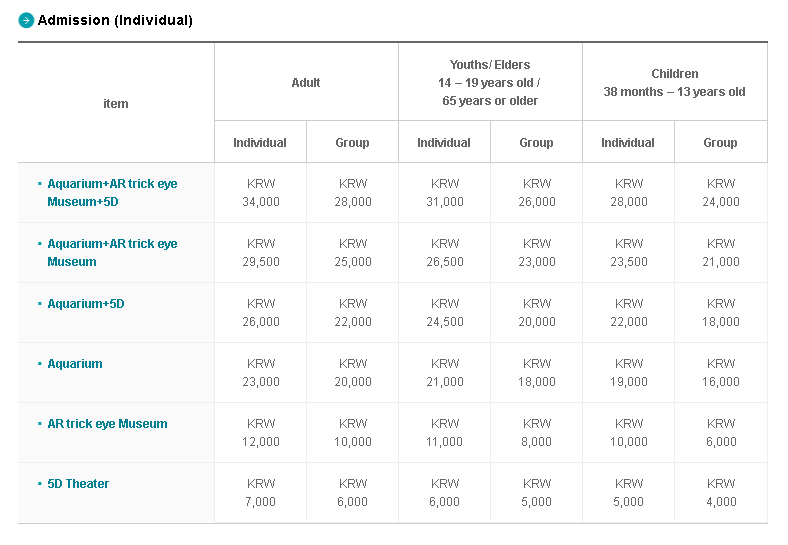788x545 pixels.
Task: Select the KRW 12,000 price cell
Action: 261,433
